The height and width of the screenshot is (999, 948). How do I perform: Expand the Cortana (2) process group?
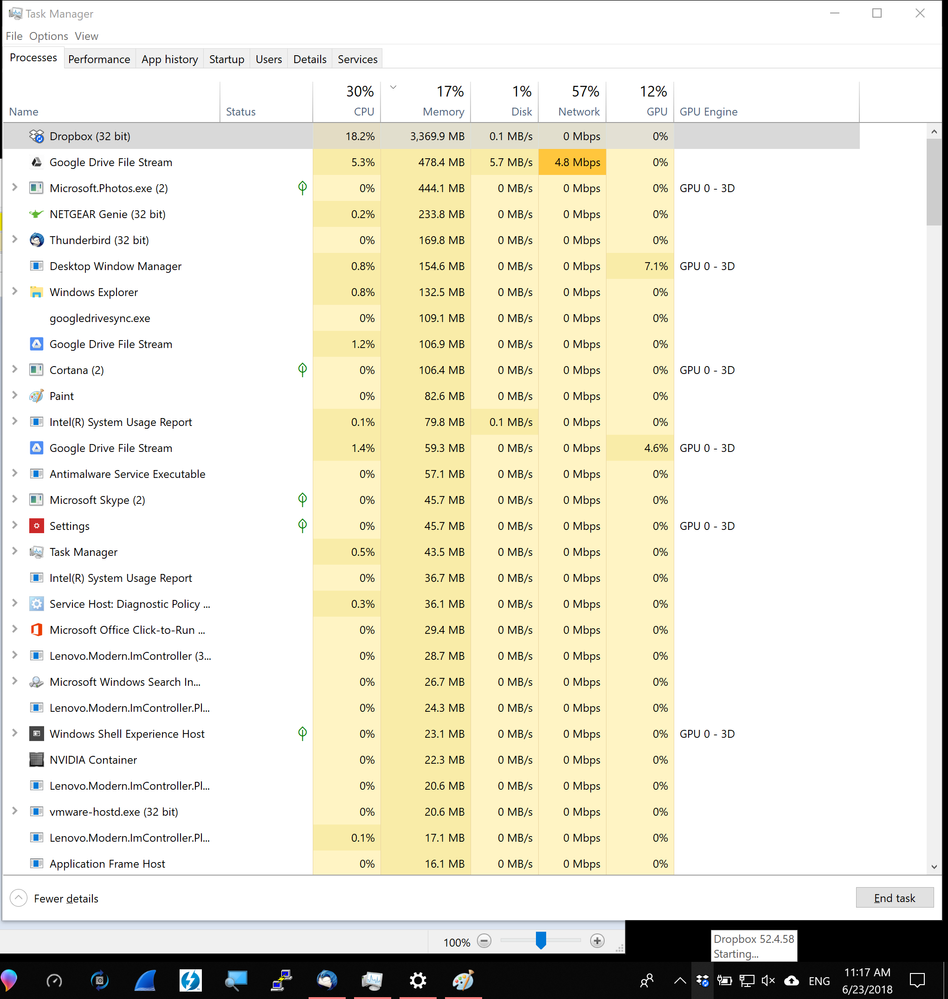tap(14, 370)
